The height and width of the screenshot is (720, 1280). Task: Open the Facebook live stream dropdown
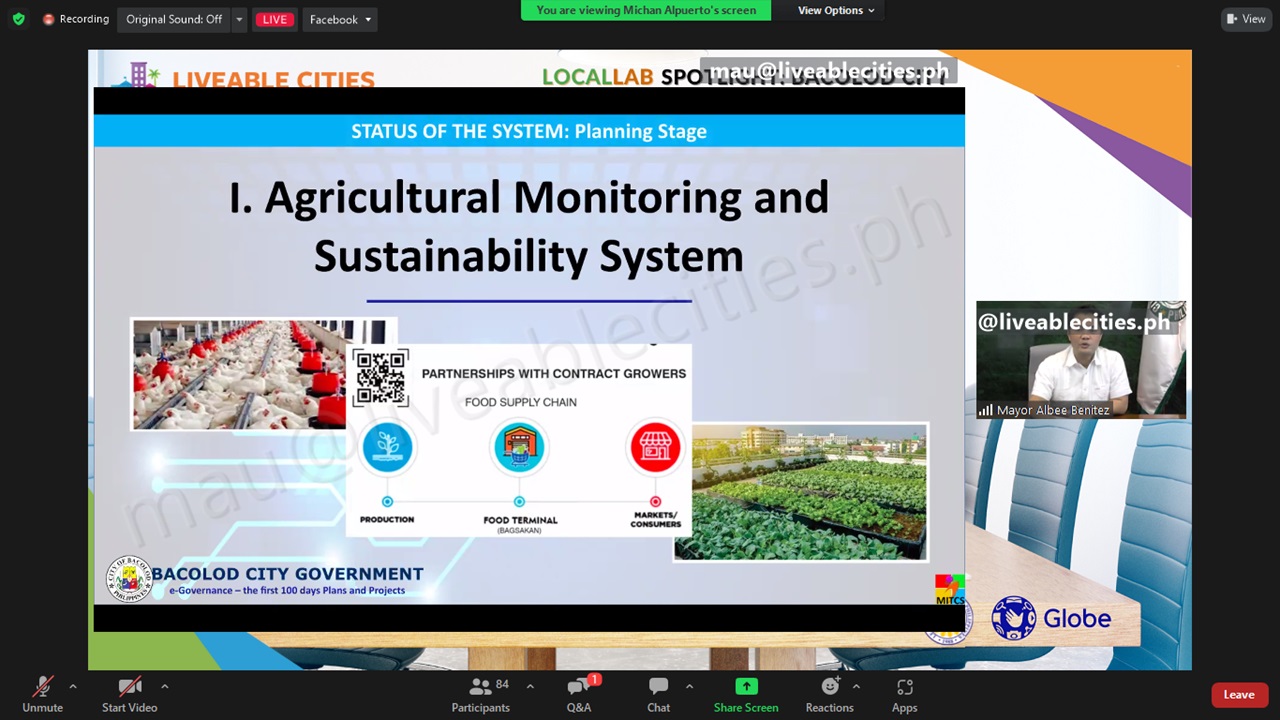pos(340,19)
